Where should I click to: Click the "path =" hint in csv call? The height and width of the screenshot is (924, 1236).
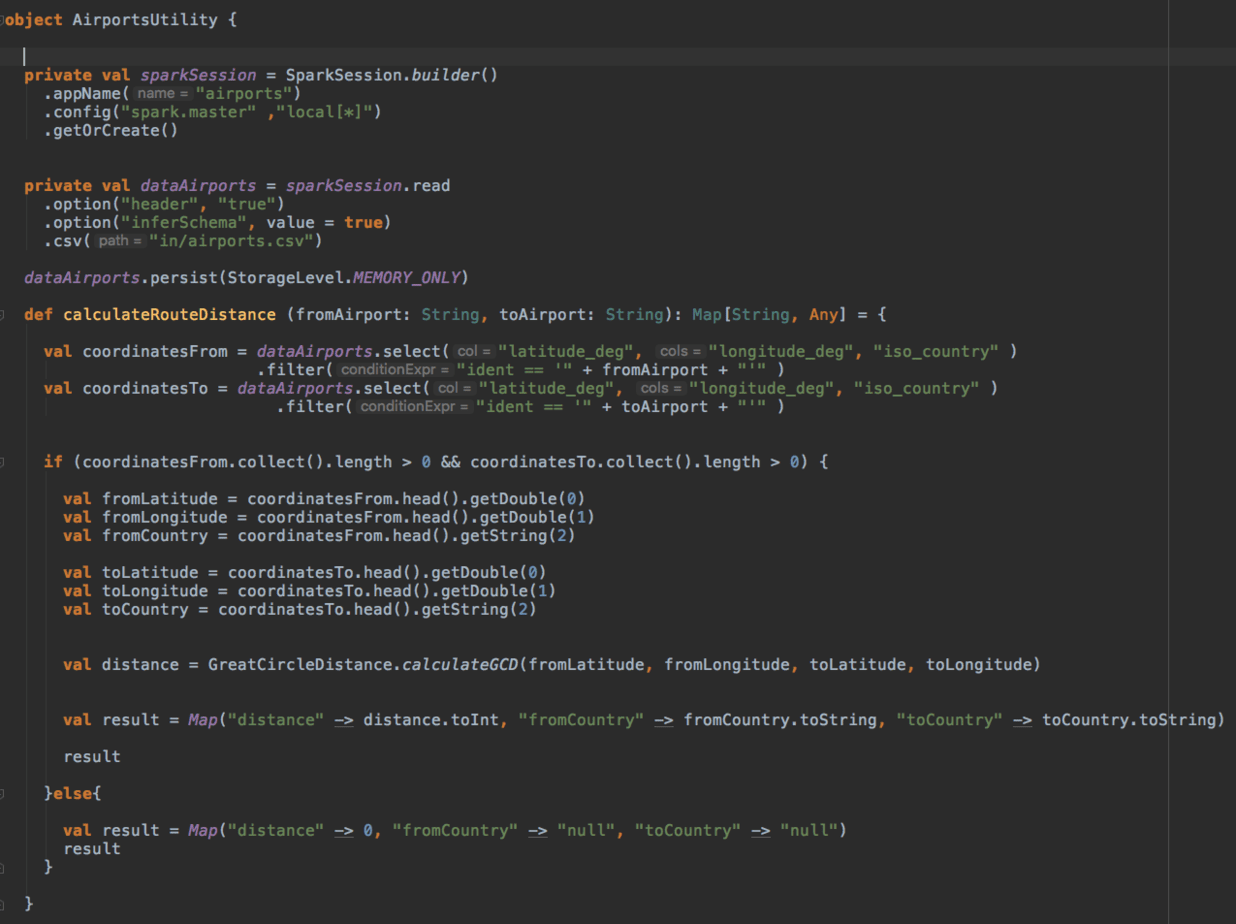(121, 241)
